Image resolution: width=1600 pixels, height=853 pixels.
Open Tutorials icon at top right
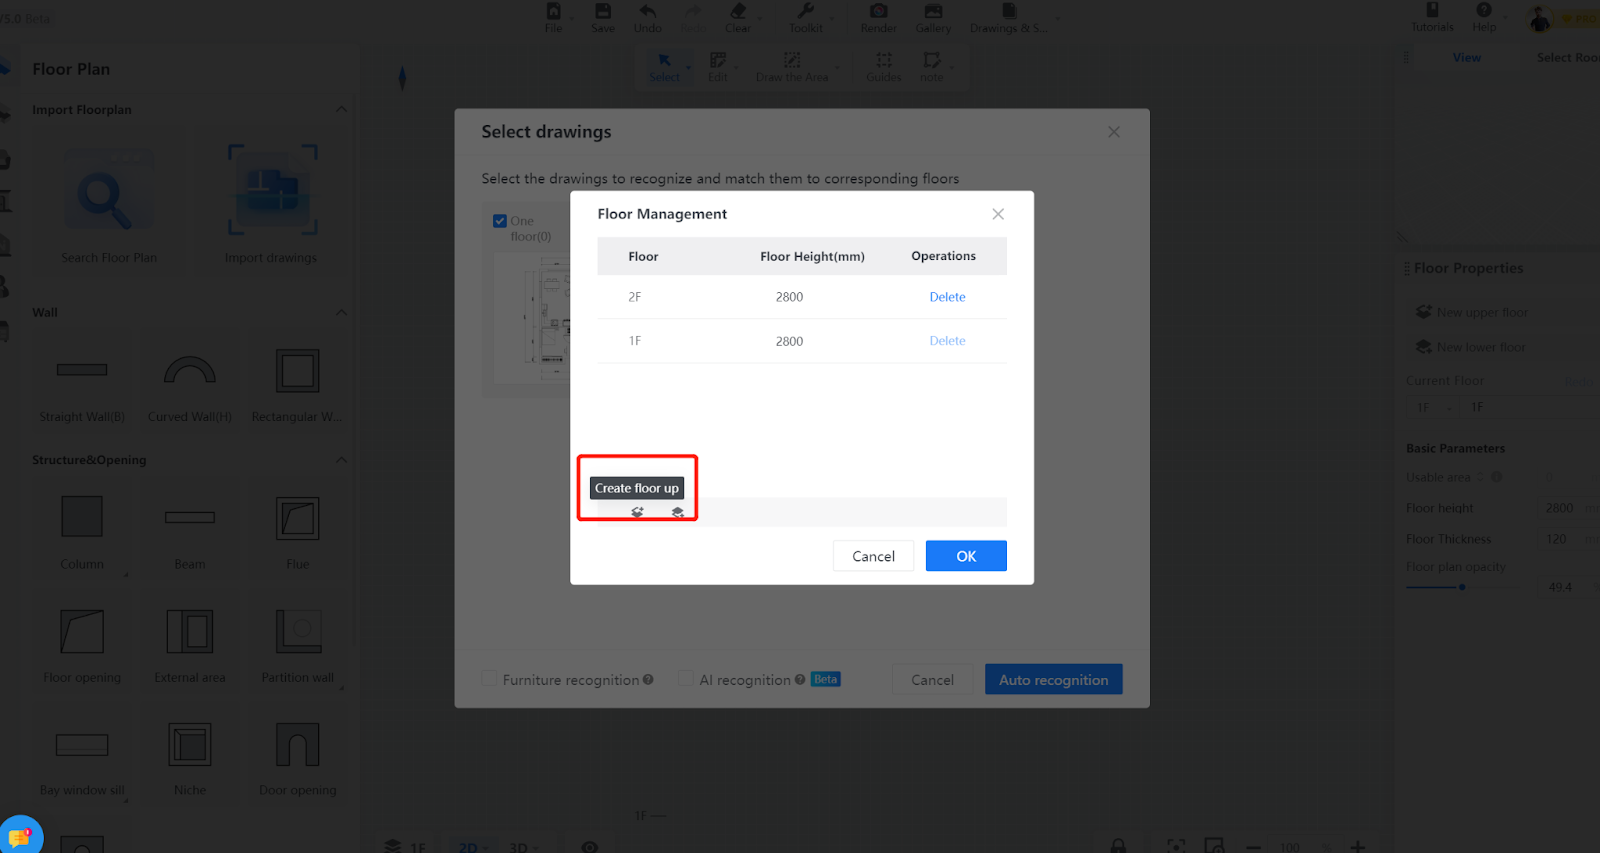(x=1432, y=10)
